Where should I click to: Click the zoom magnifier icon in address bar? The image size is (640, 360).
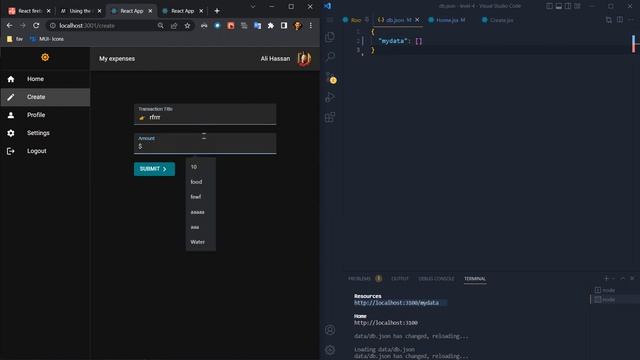point(160,25)
